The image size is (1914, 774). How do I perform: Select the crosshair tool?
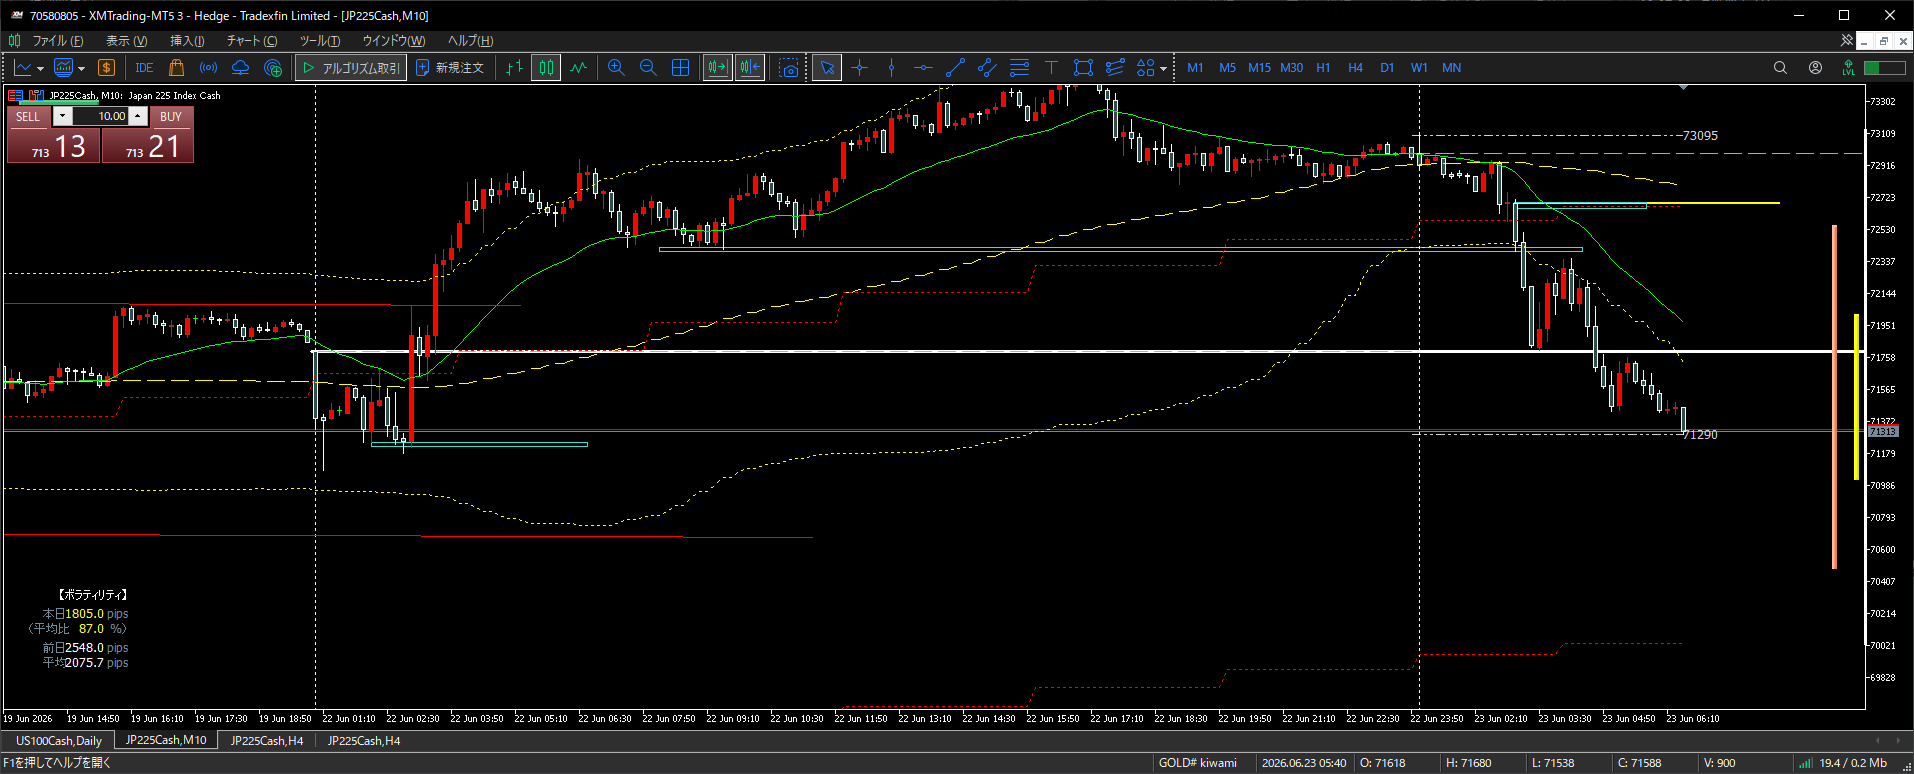click(x=859, y=68)
